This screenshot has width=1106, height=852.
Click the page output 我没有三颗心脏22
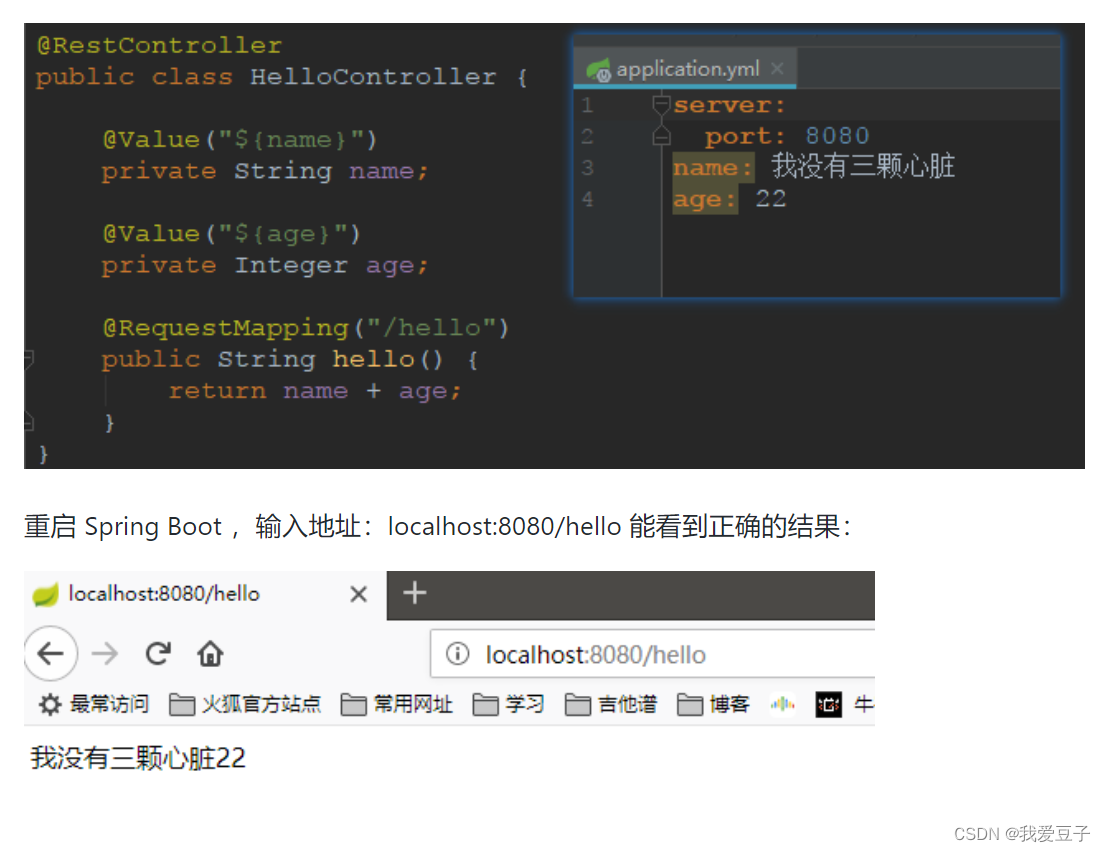coord(138,758)
